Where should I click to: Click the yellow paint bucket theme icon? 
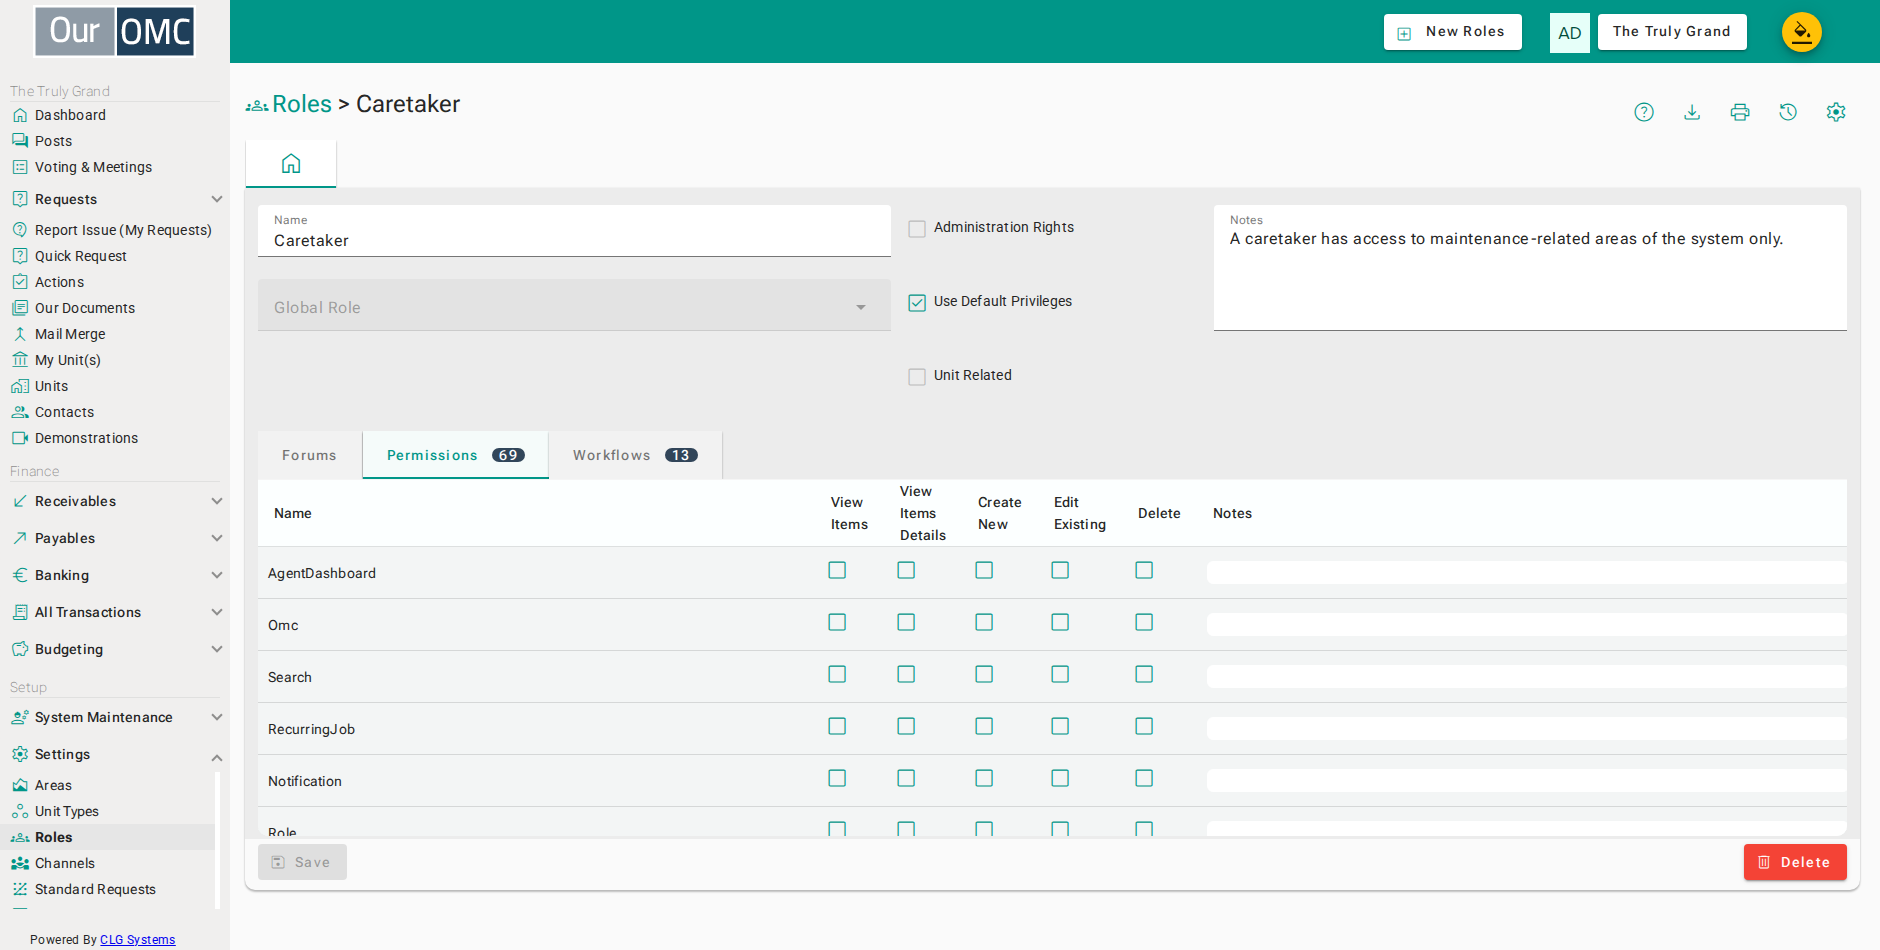(x=1802, y=32)
